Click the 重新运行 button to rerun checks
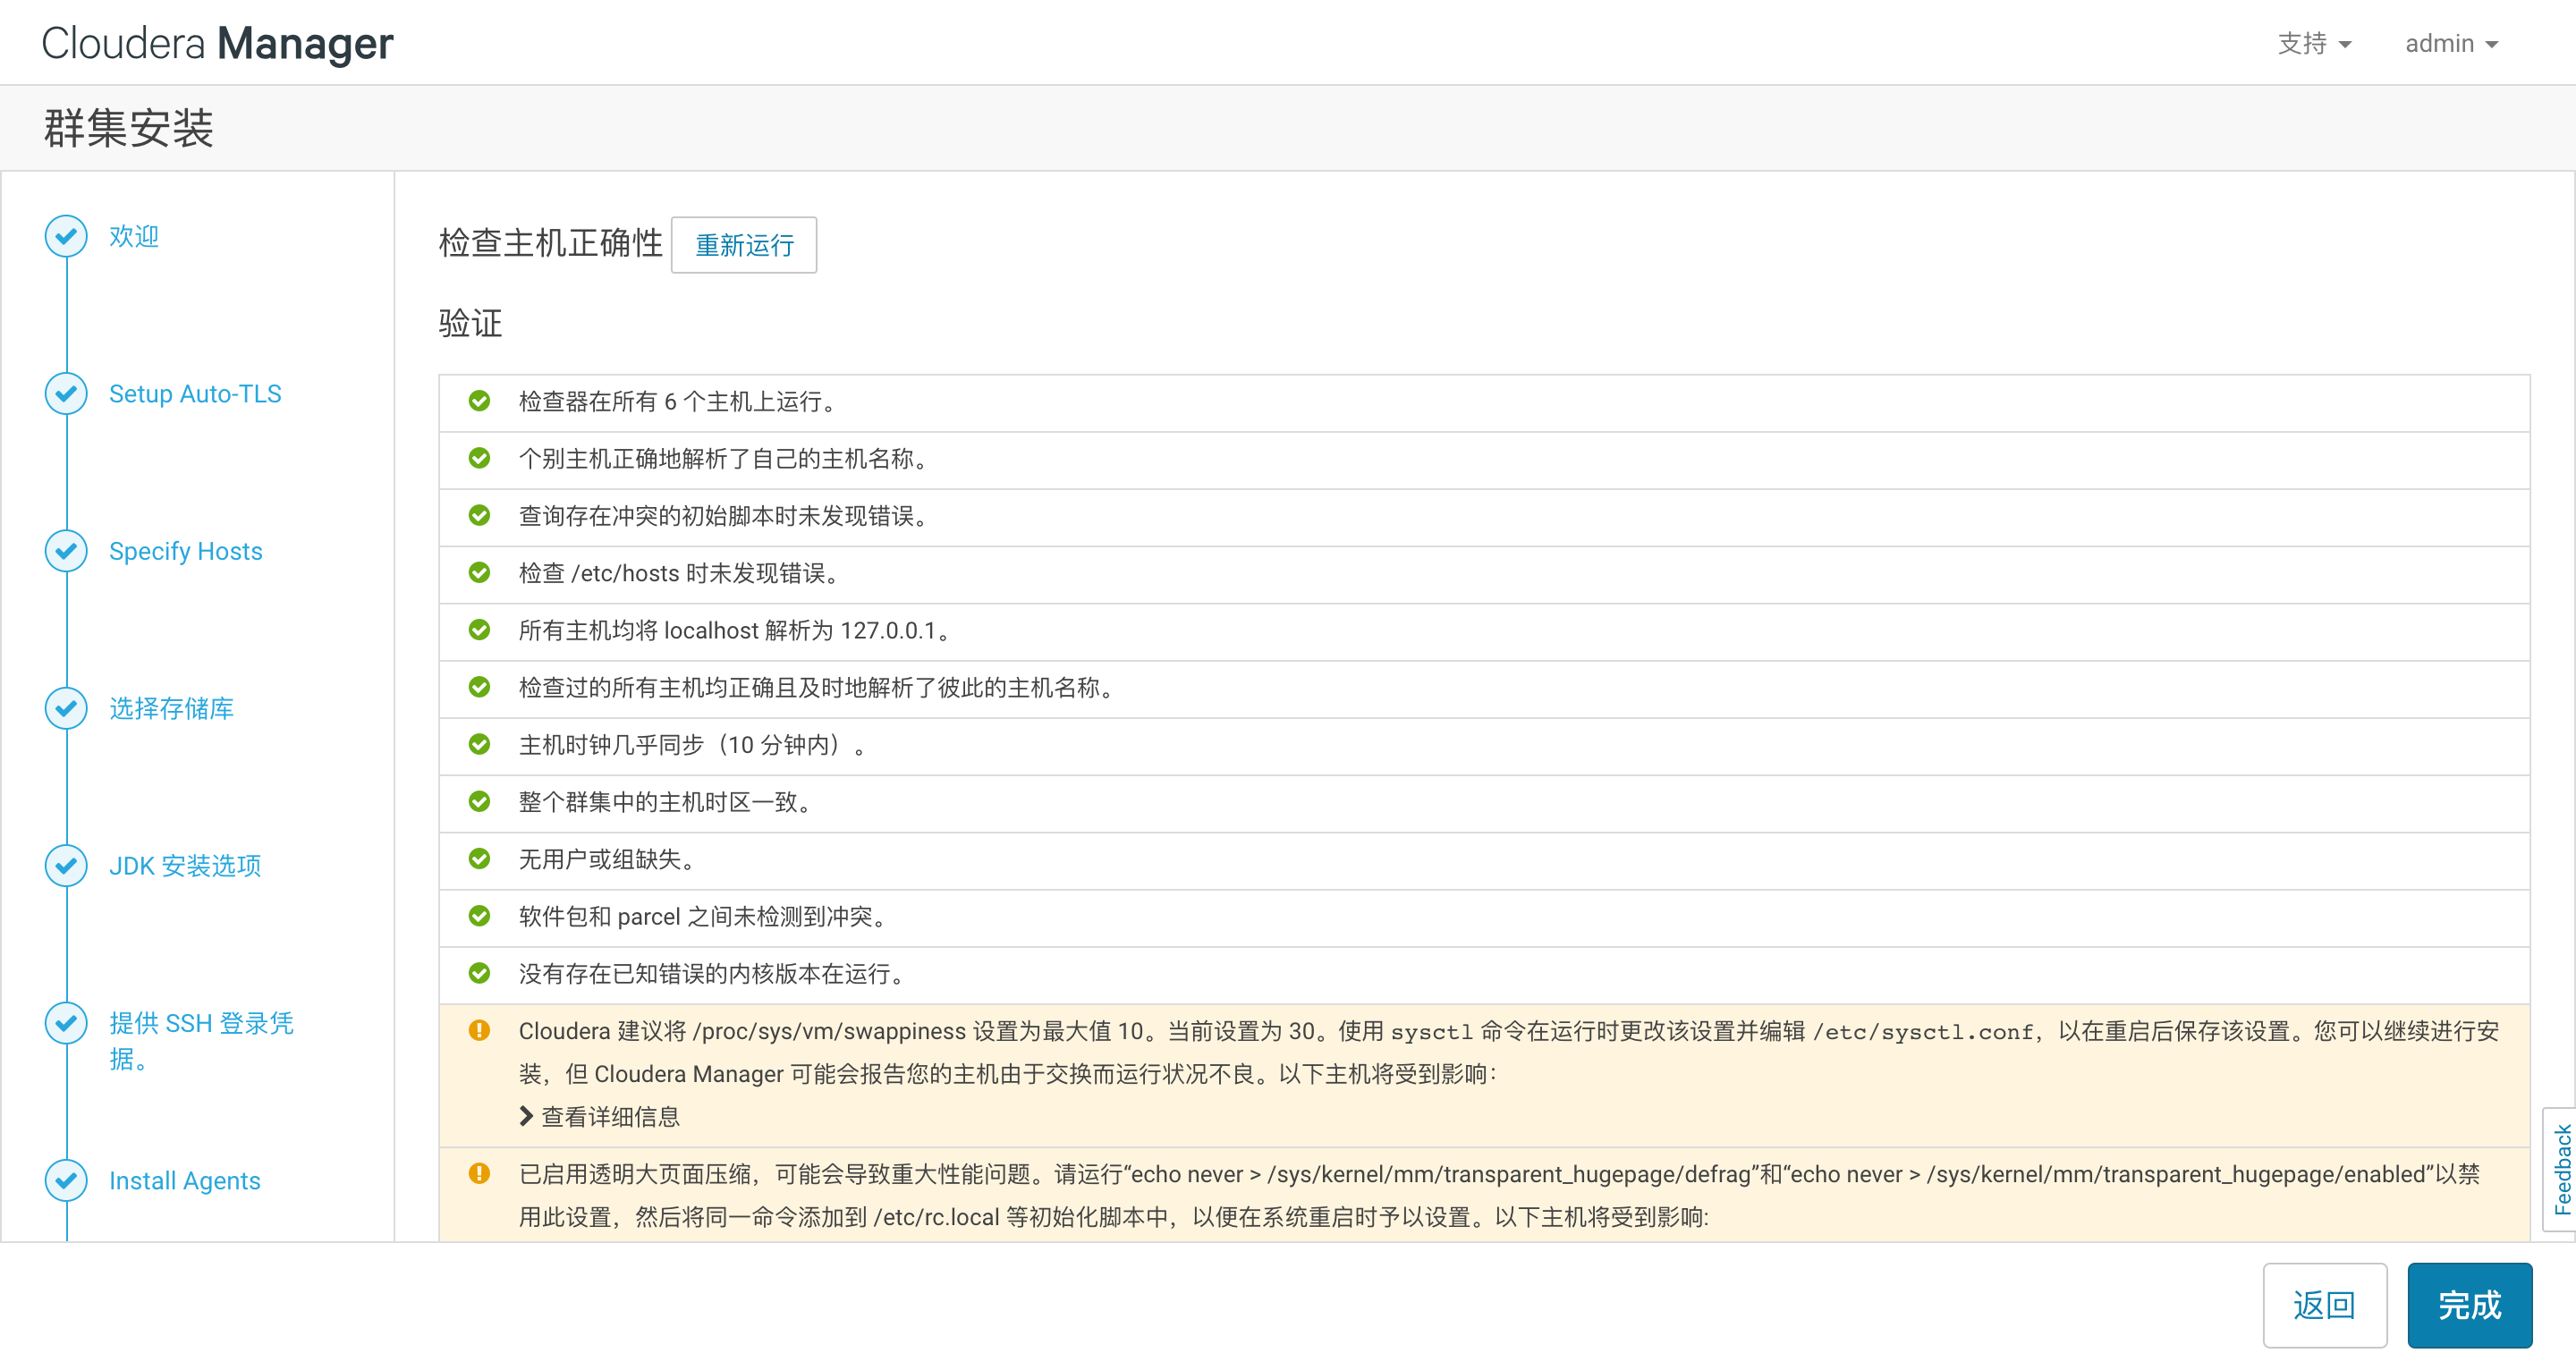 743,246
